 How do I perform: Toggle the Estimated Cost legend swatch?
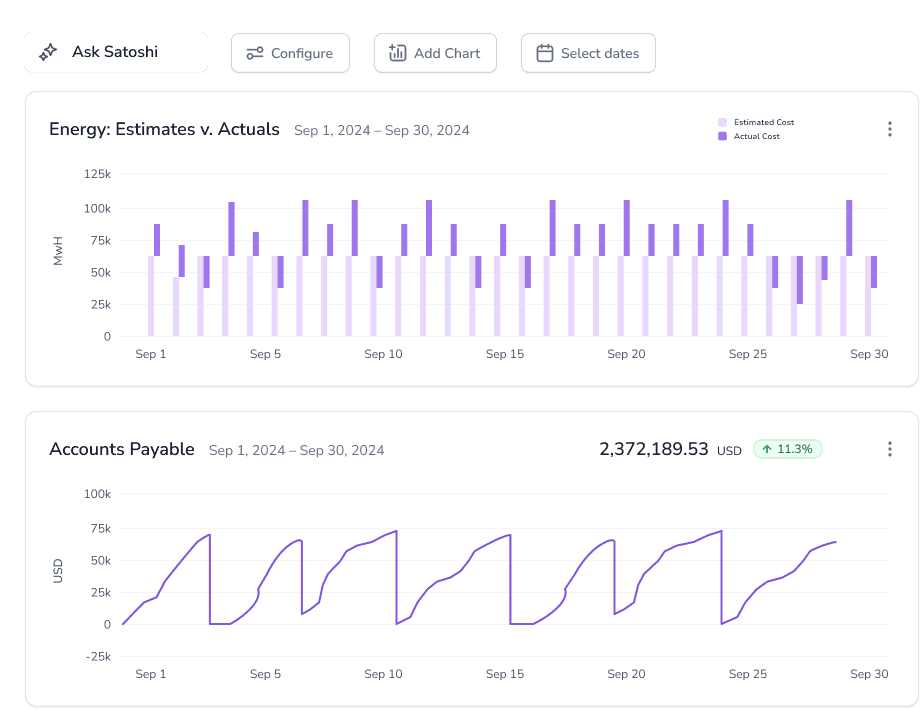click(722, 122)
